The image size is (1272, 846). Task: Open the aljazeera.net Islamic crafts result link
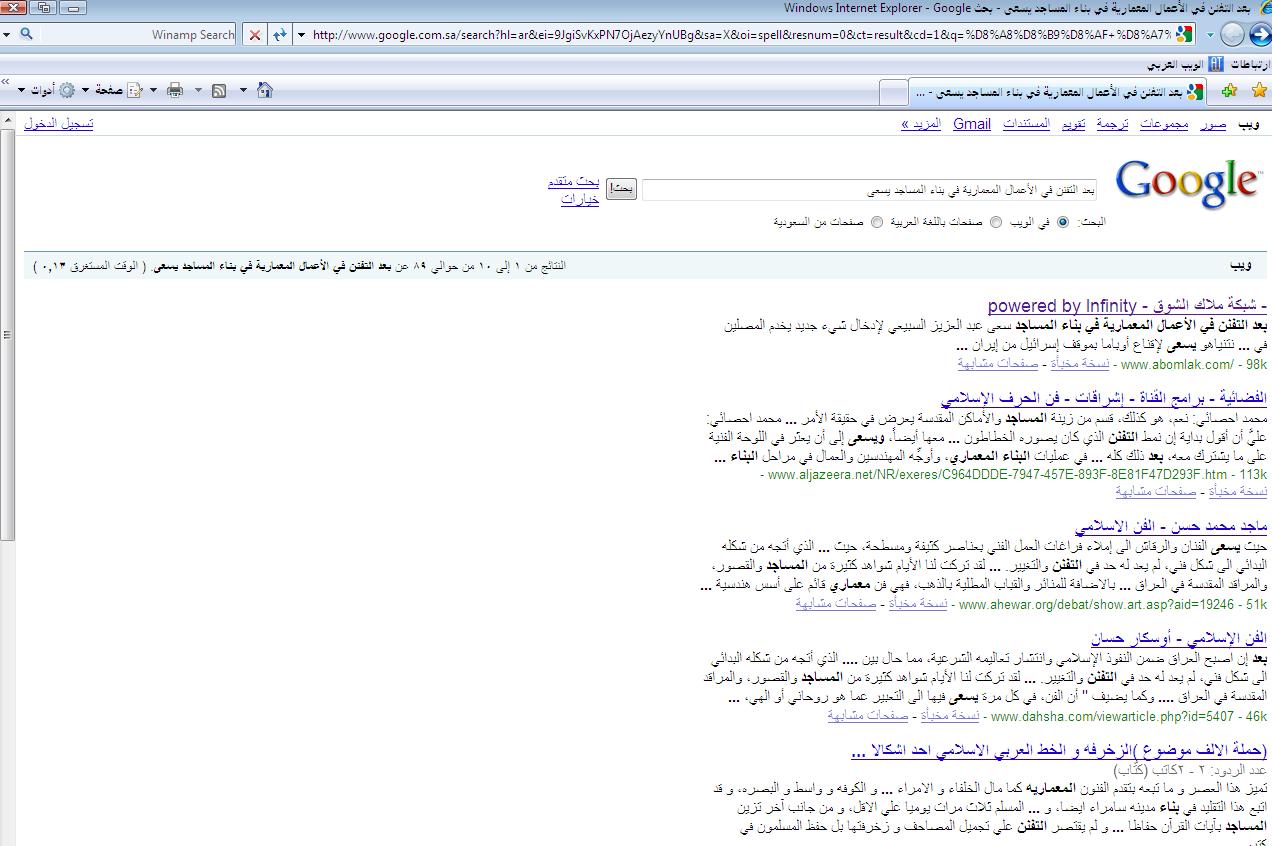pos(1103,398)
